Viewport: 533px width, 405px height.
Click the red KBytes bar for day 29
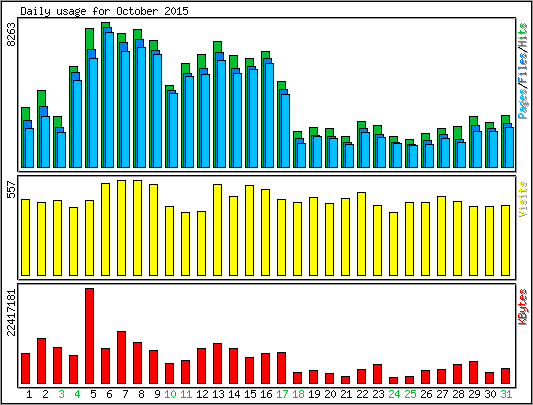coord(474,373)
